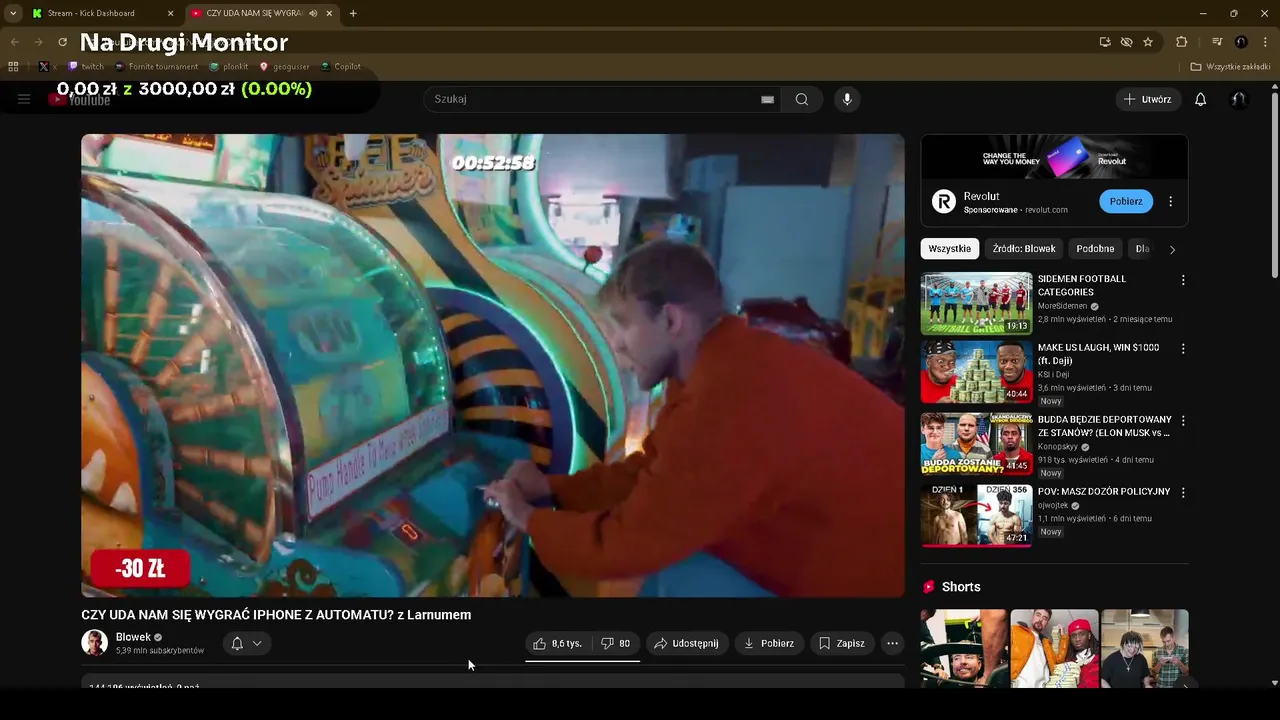Open options for BUDDA BĘDZIE DEPORTOWANY video

point(1183,421)
